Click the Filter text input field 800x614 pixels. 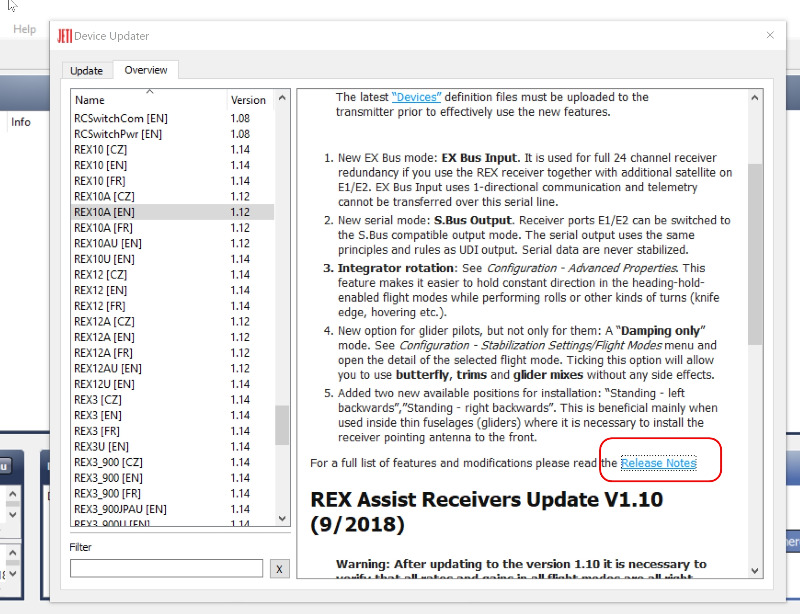(166, 568)
